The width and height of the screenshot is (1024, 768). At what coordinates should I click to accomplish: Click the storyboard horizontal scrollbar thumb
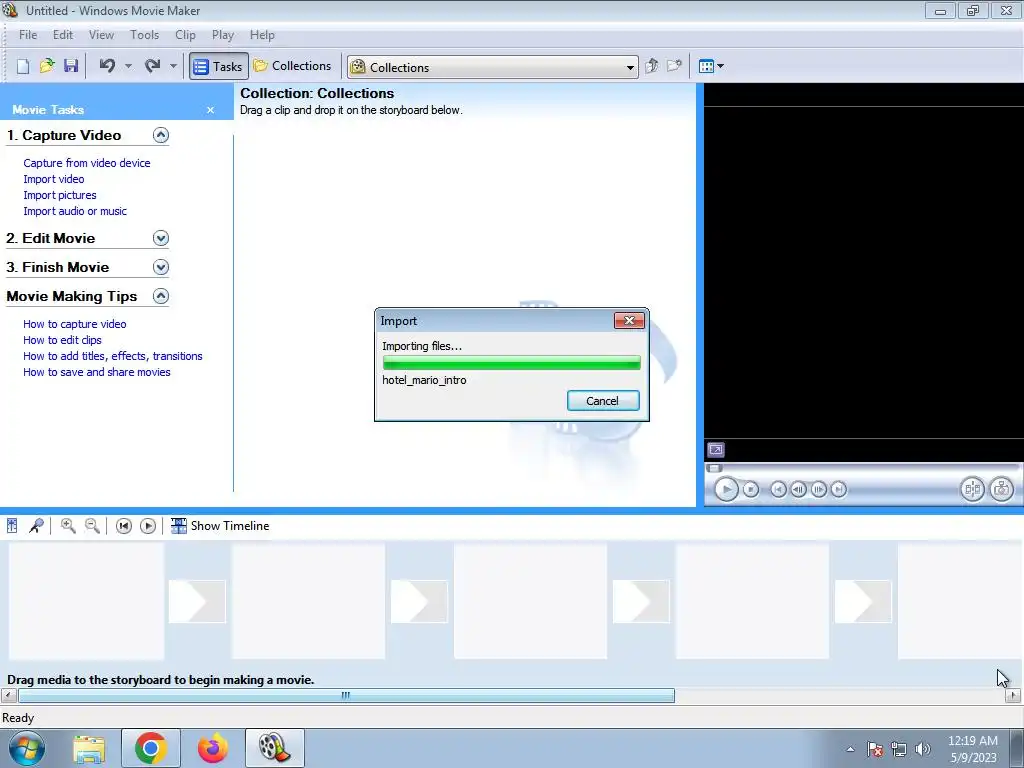tap(346, 696)
